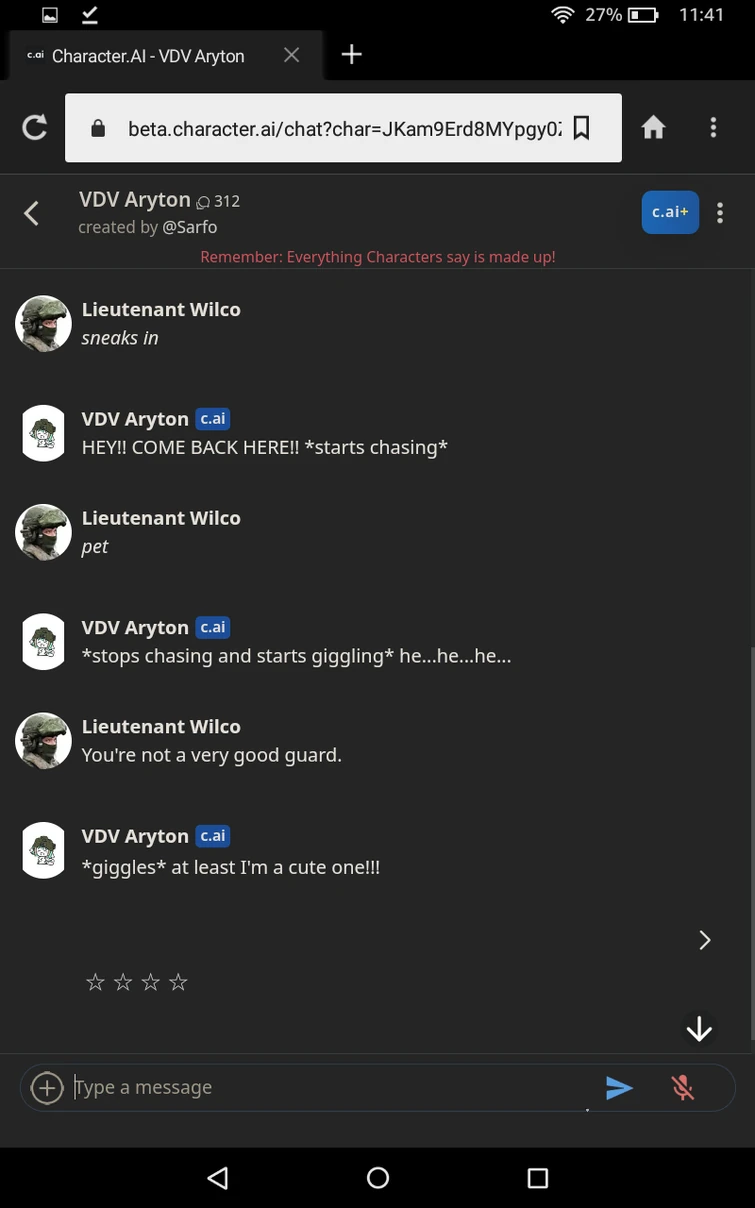This screenshot has height=1208, width=755.
Task: Open attachments with the plus icon
Action: 47,1087
